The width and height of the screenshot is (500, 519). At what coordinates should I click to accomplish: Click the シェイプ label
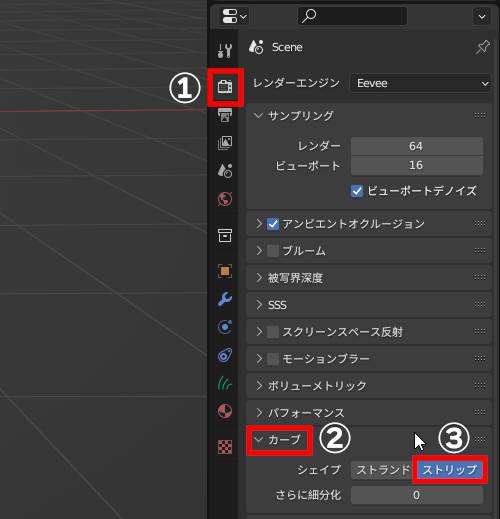[x=319, y=470]
